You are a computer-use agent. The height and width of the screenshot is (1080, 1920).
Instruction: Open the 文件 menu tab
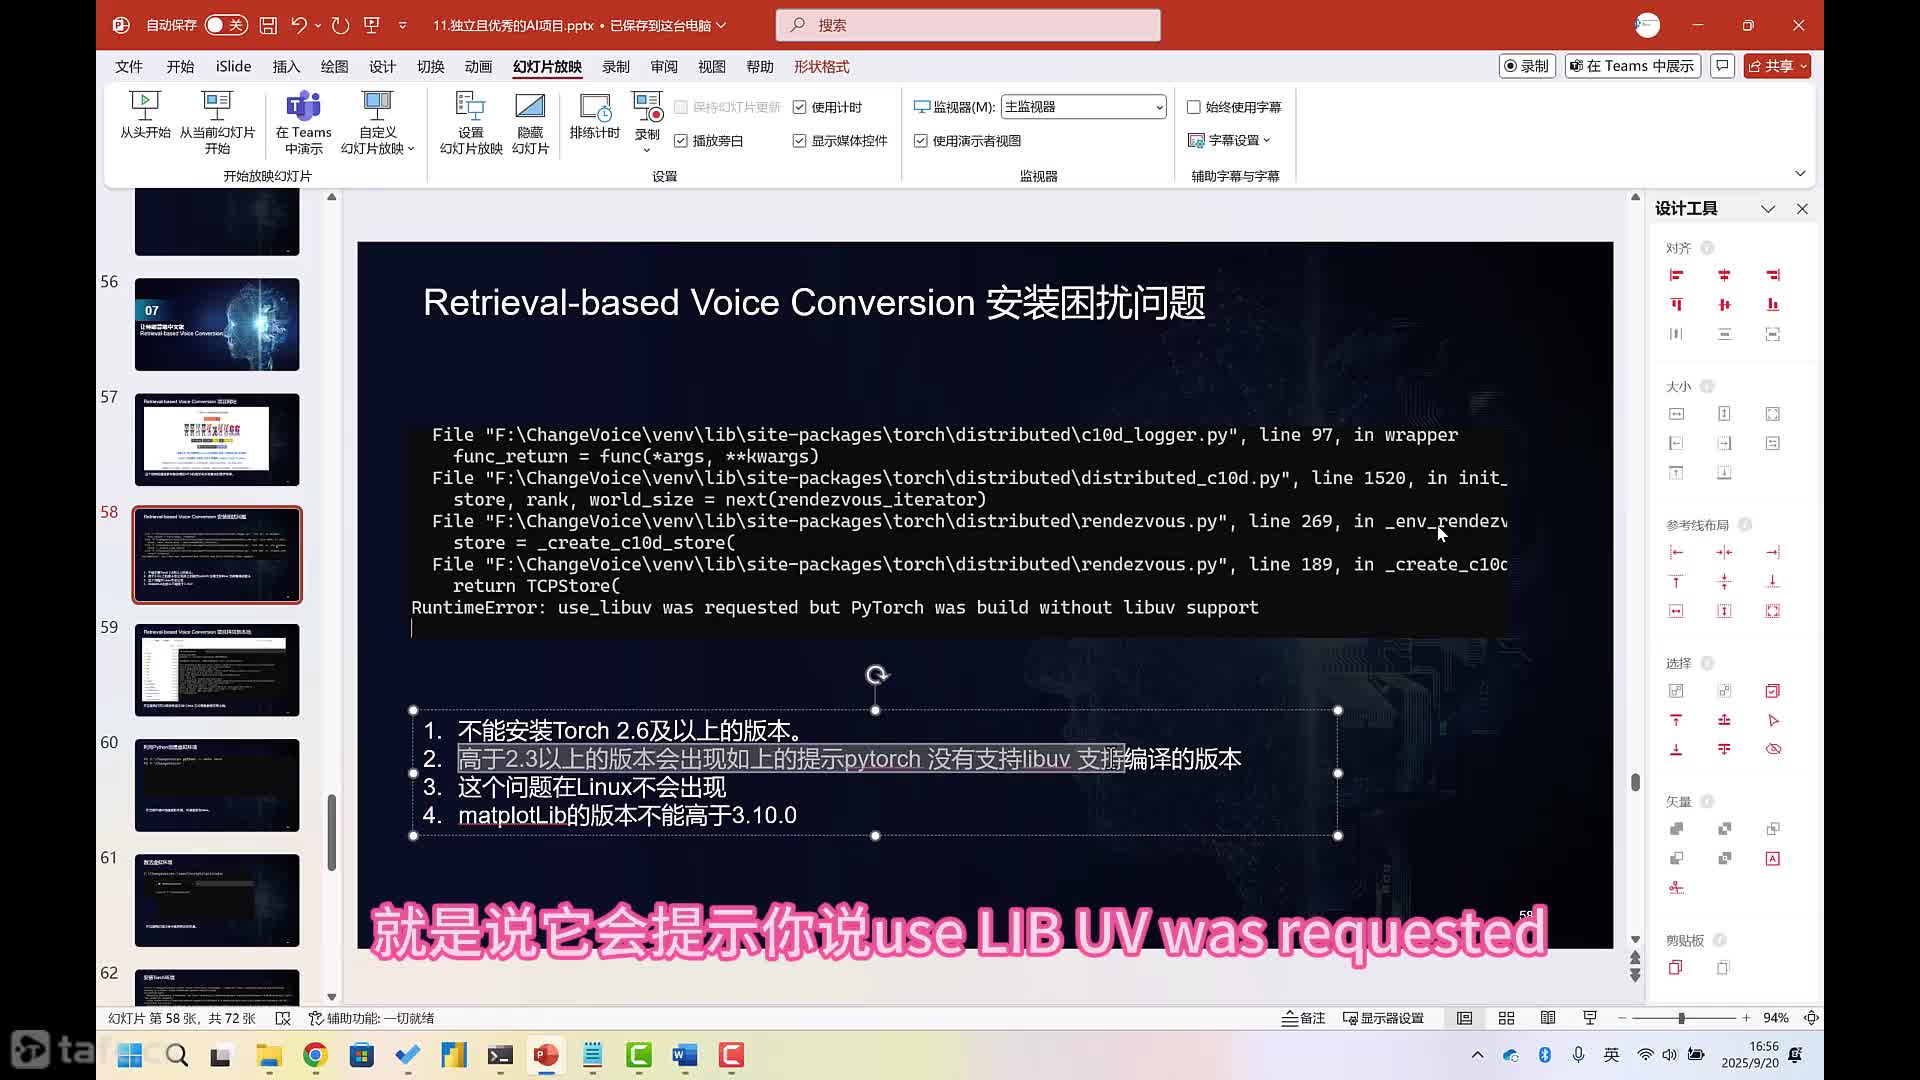coord(129,66)
